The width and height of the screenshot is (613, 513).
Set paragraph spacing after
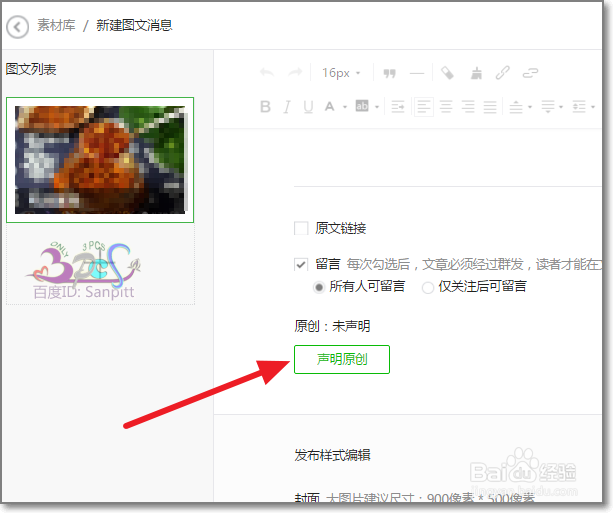[548, 107]
